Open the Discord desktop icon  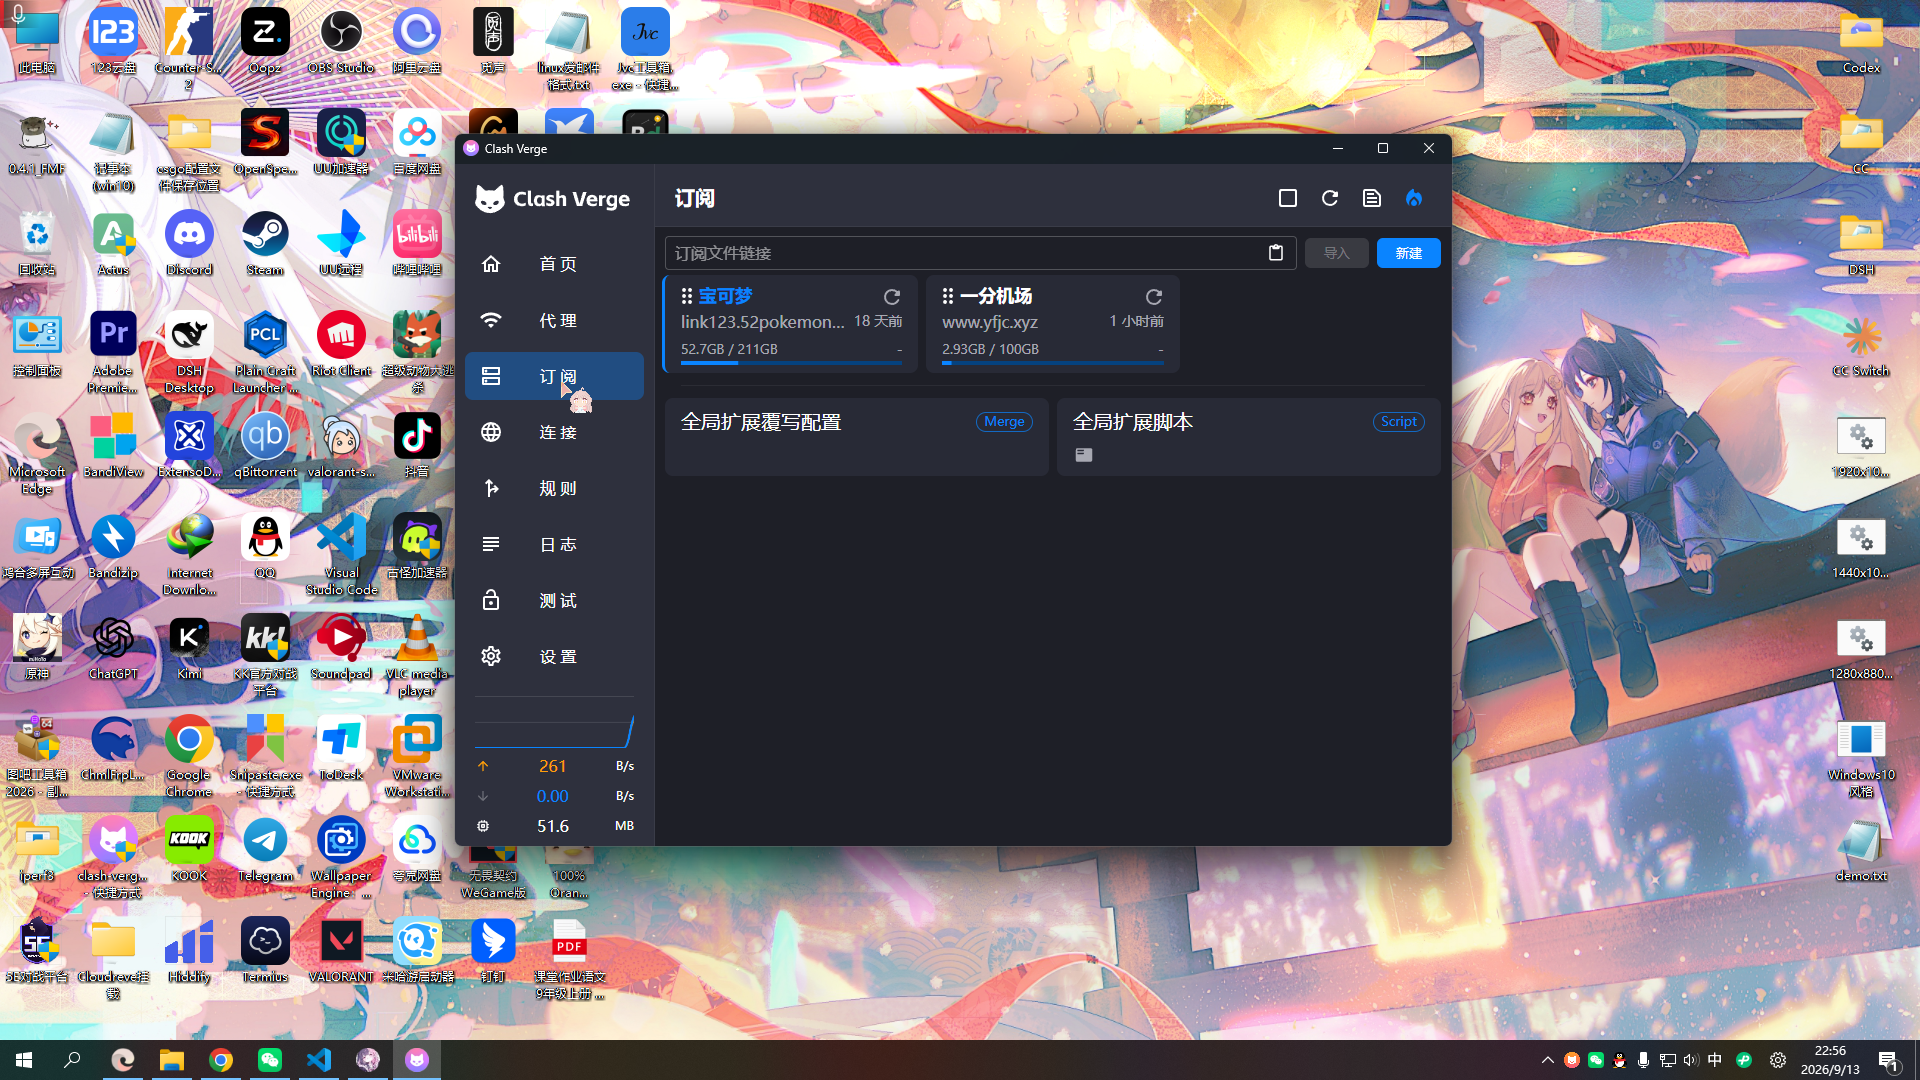[189, 244]
